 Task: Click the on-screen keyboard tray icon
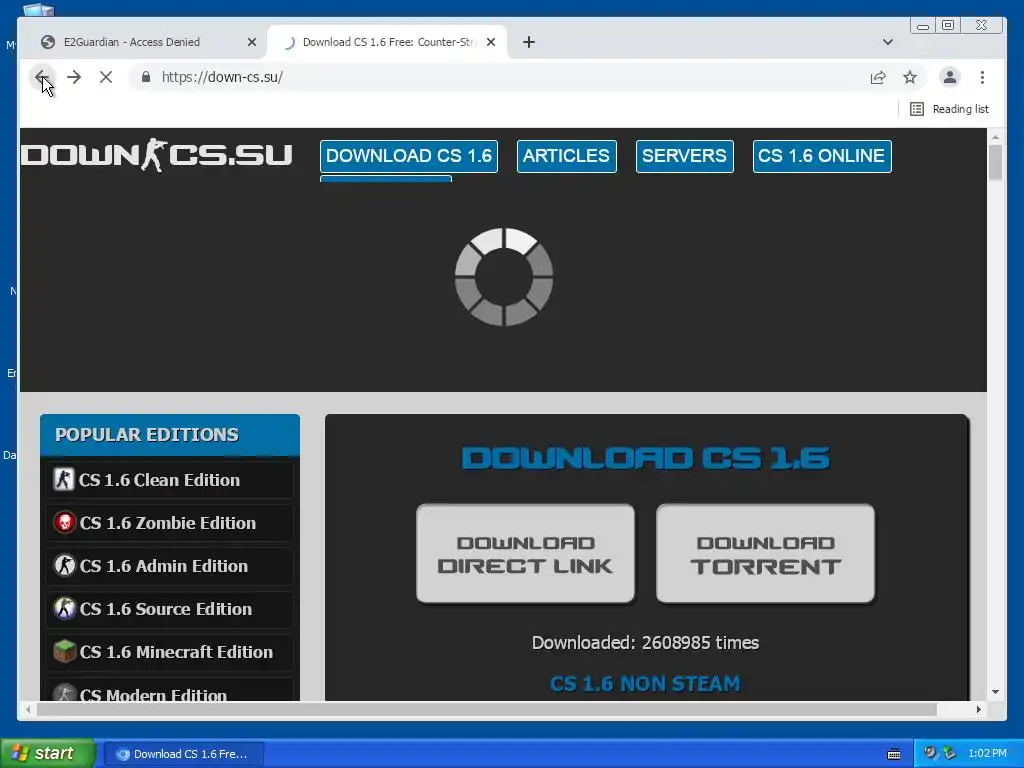tap(894, 754)
